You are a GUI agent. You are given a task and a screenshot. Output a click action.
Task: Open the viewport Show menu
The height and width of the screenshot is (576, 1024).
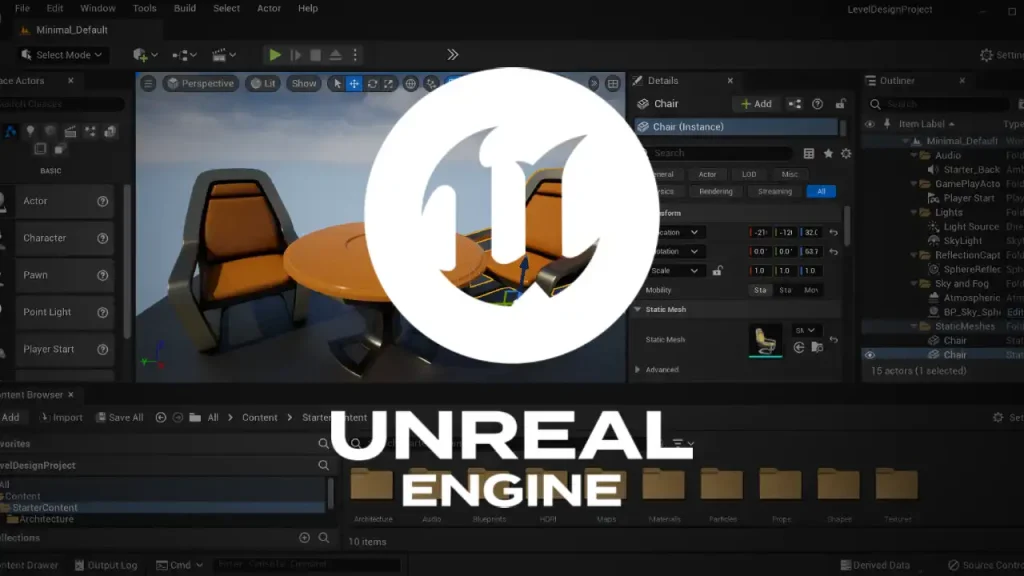click(x=304, y=84)
